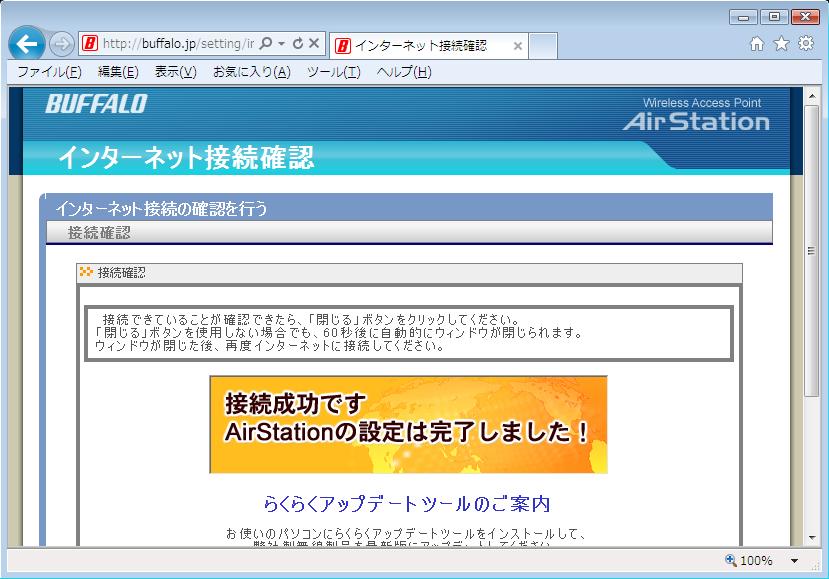Close the browser window
The height and width of the screenshot is (579, 829).
[806, 17]
